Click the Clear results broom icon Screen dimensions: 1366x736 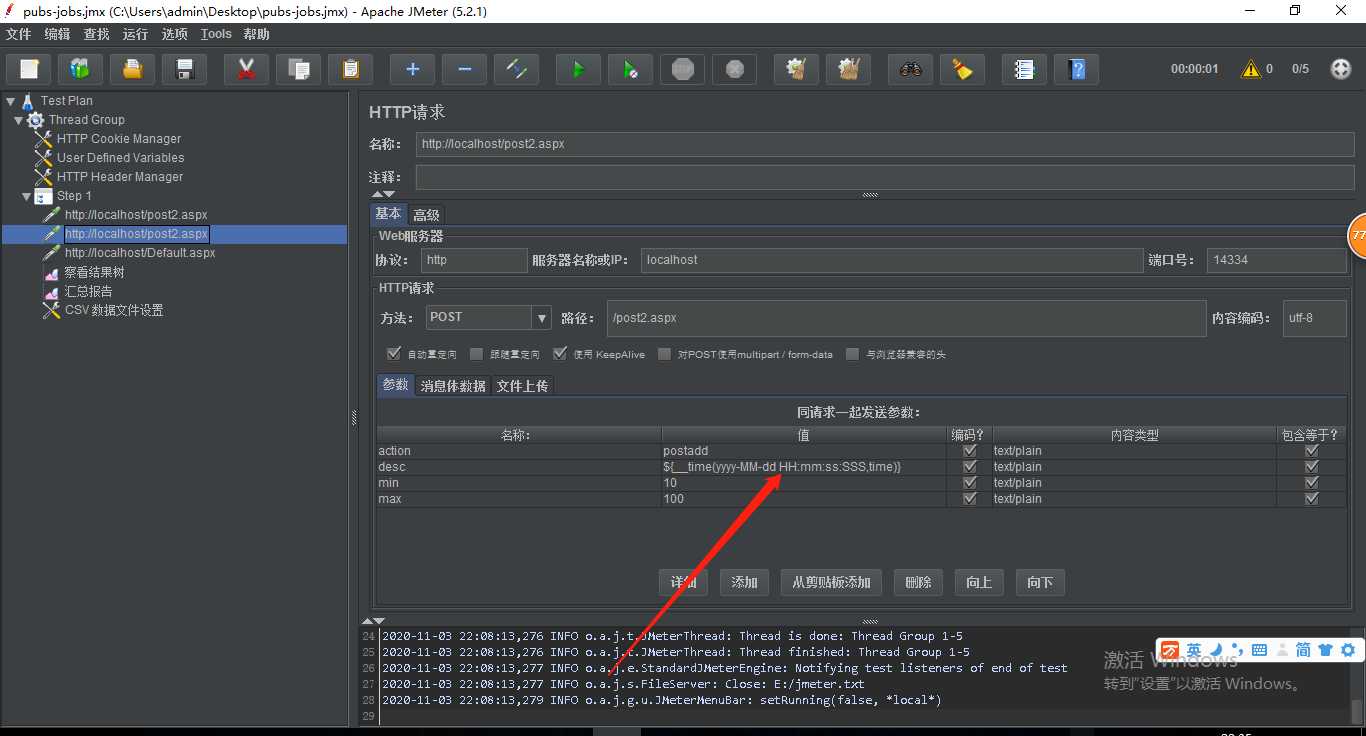pos(796,69)
